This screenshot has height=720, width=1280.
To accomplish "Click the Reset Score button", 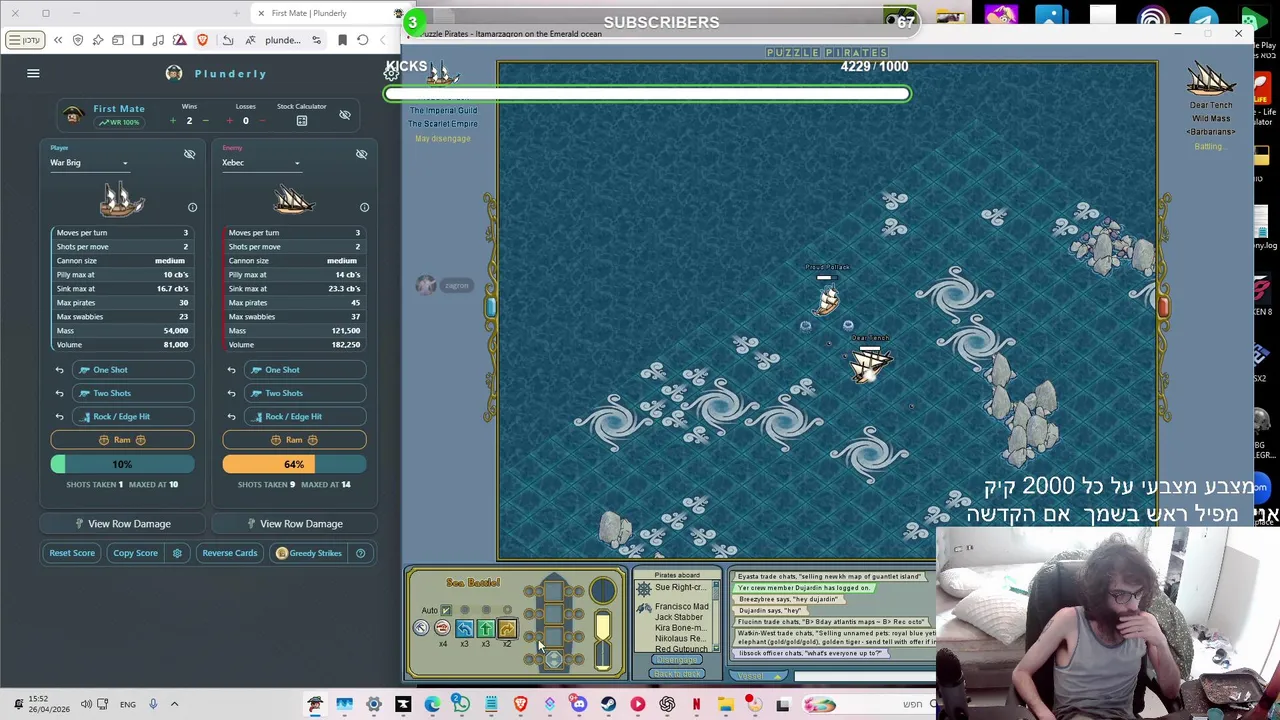I will point(72,553).
